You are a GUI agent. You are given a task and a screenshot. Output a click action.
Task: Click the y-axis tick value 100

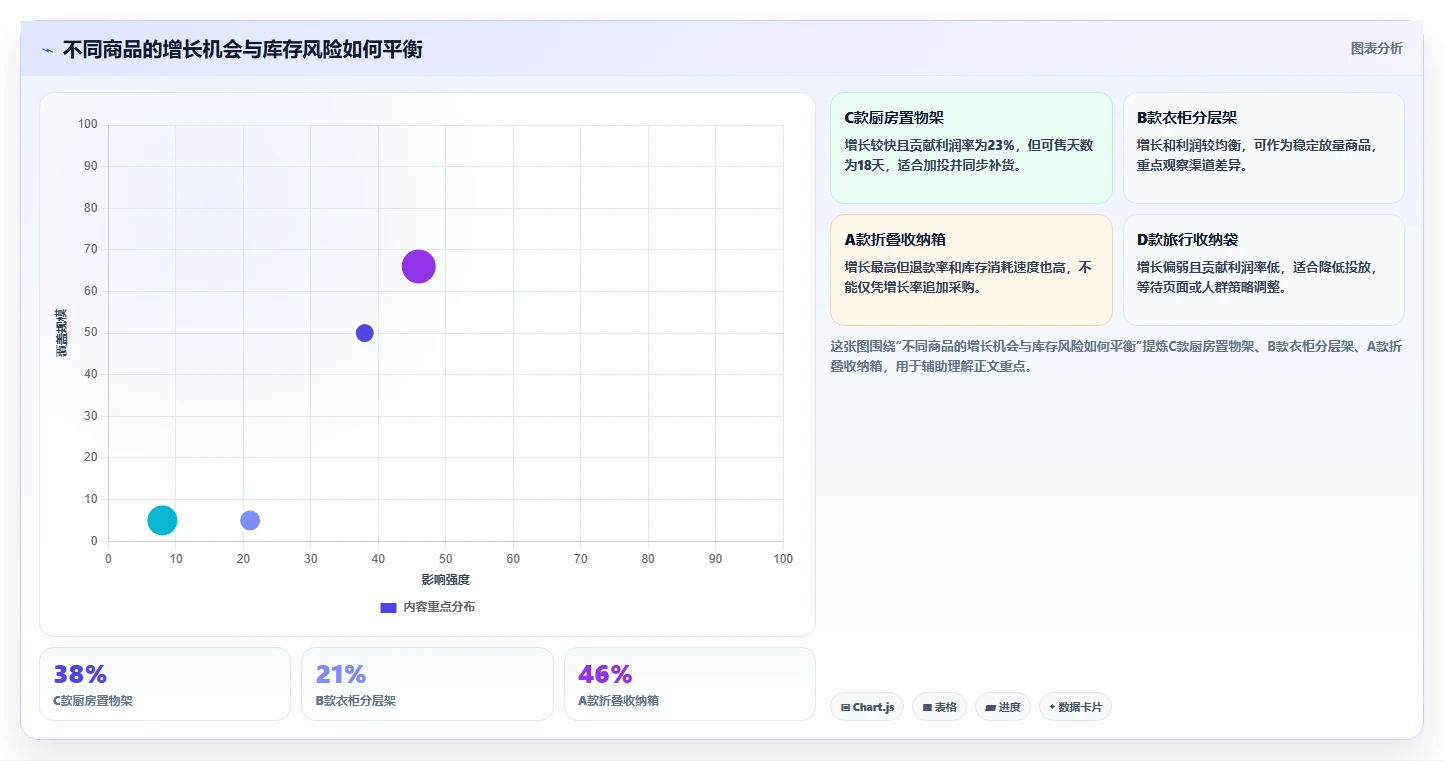(x=88, y=125)
